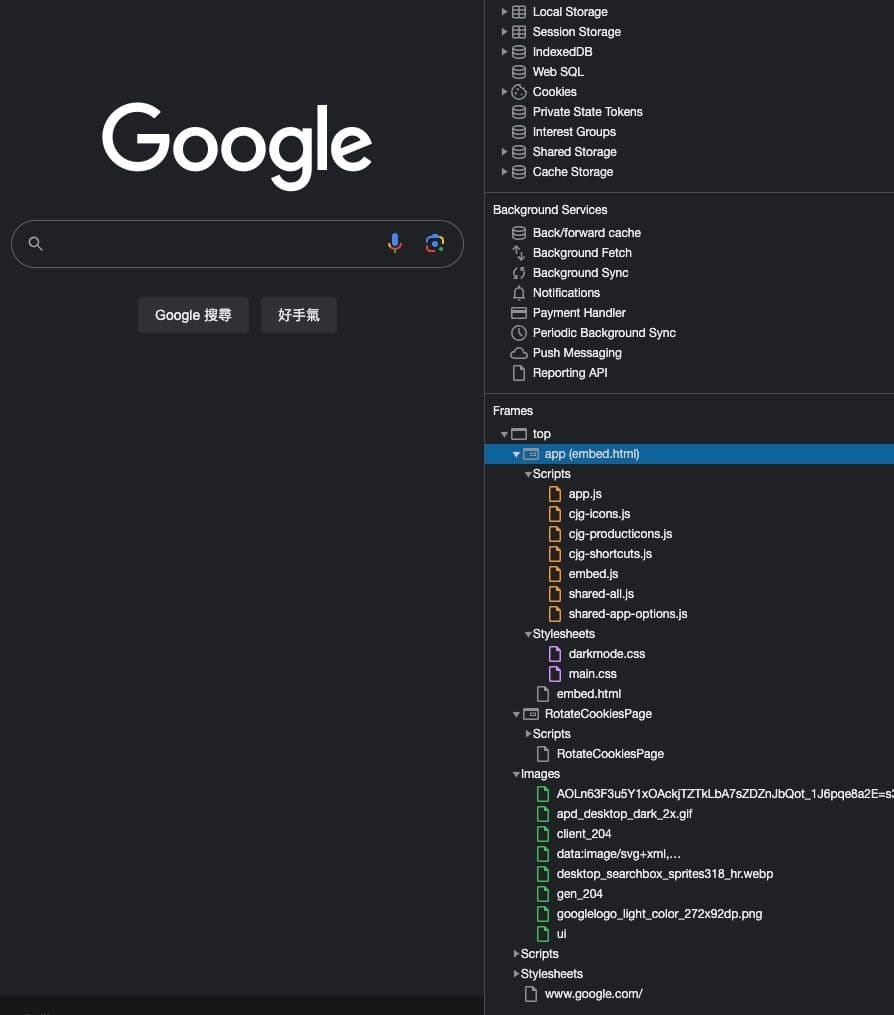Click the 好手氣 button
This screenshot has height=1015, width=894.
point(298,315)
